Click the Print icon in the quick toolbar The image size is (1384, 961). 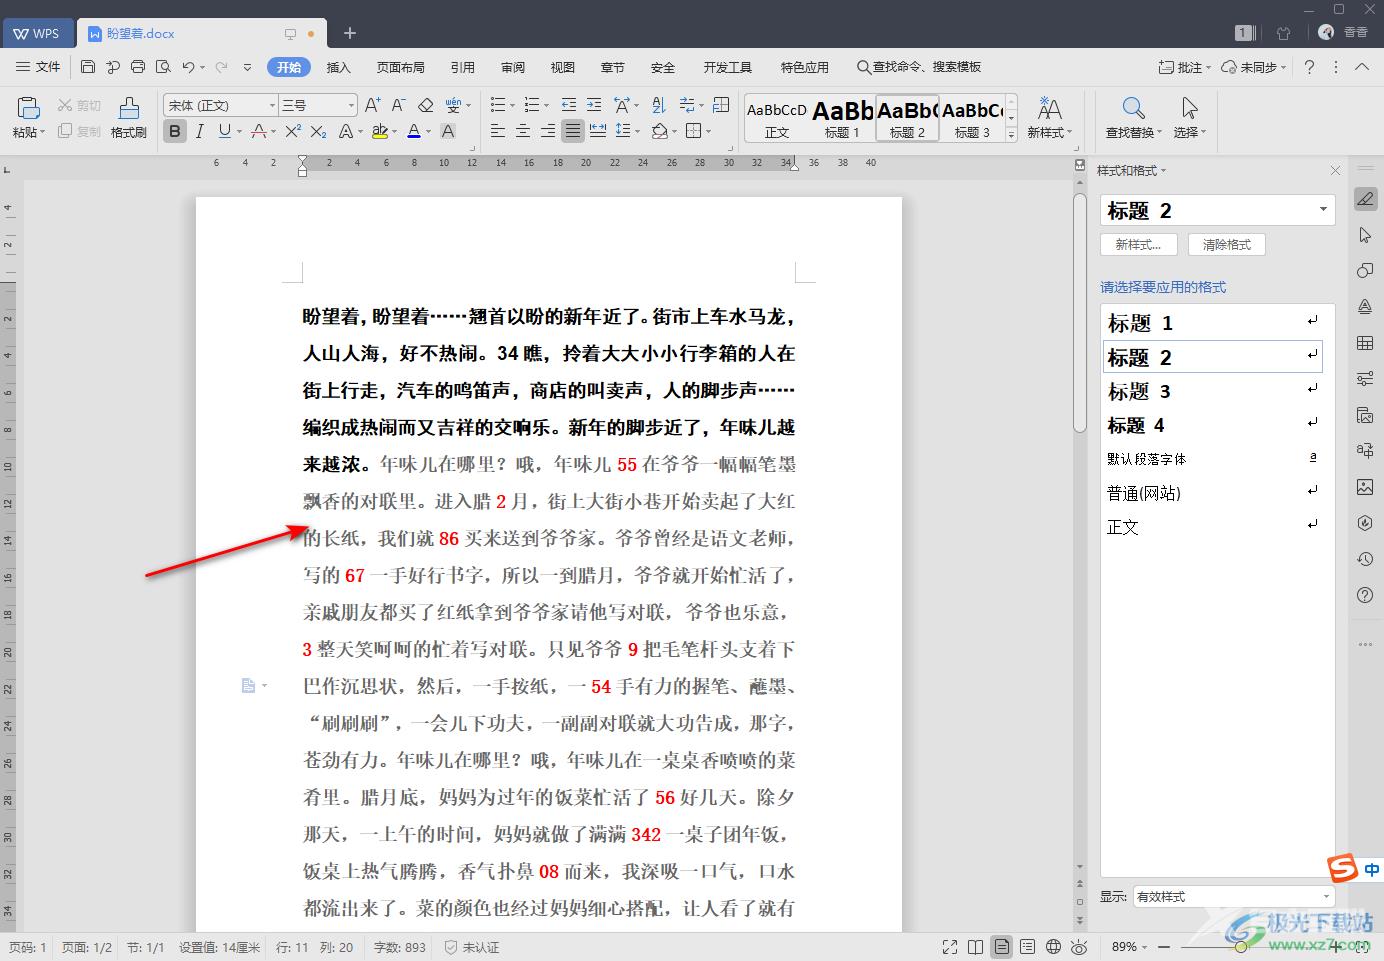[138, 67]
